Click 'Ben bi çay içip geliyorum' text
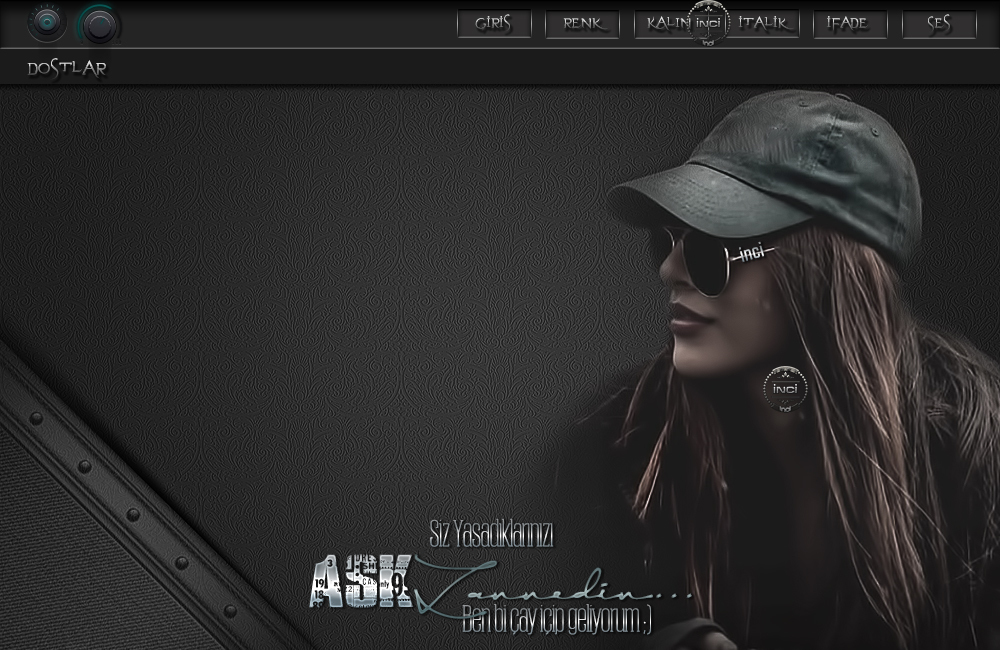Viewport: 1000px width, 650px height. (556, 621)
